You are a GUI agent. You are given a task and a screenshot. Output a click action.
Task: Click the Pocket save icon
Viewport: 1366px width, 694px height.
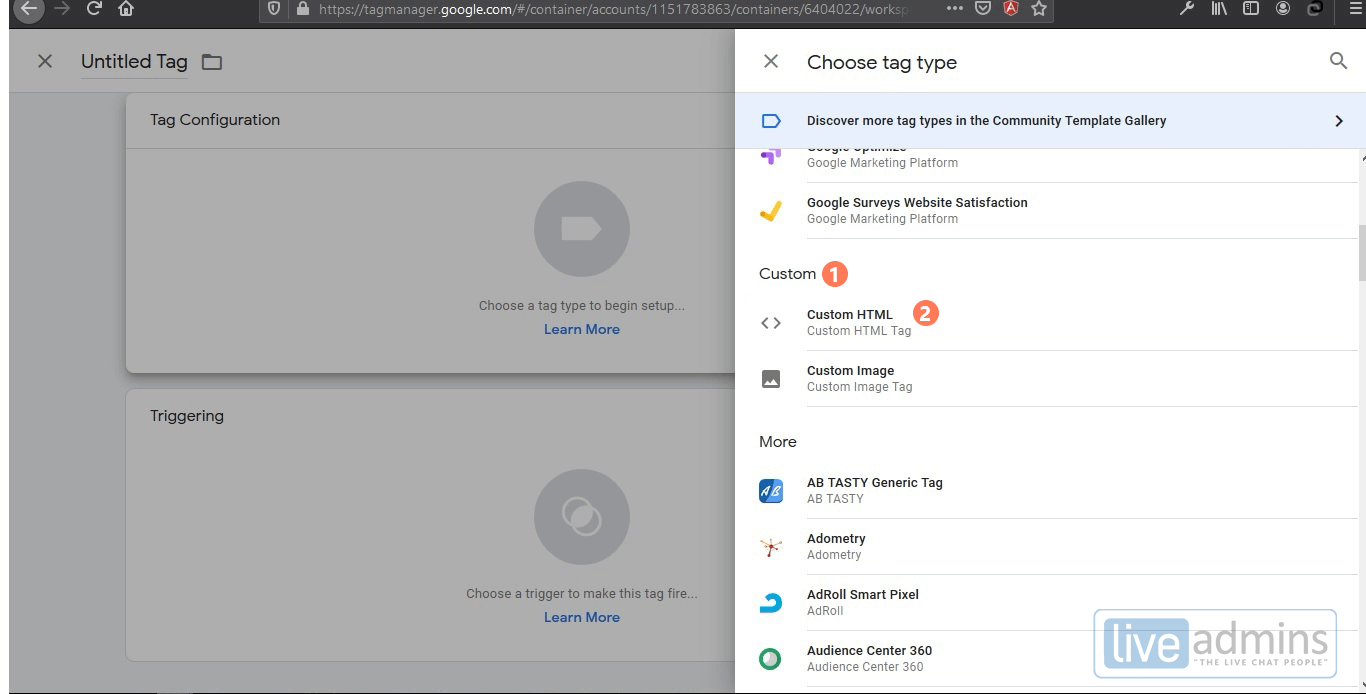click(x=983, y=9)
